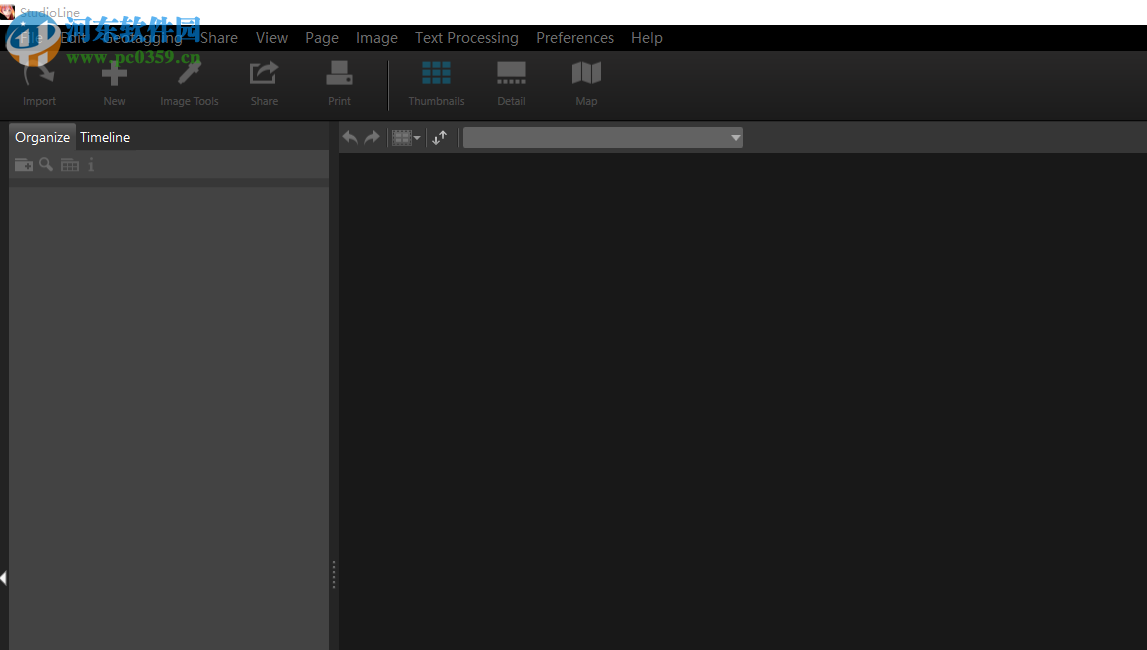Image resolution: width=1147 pixels, height=650 pixels.
Task: Create a new item with the New icon
Action: point(113,84)
